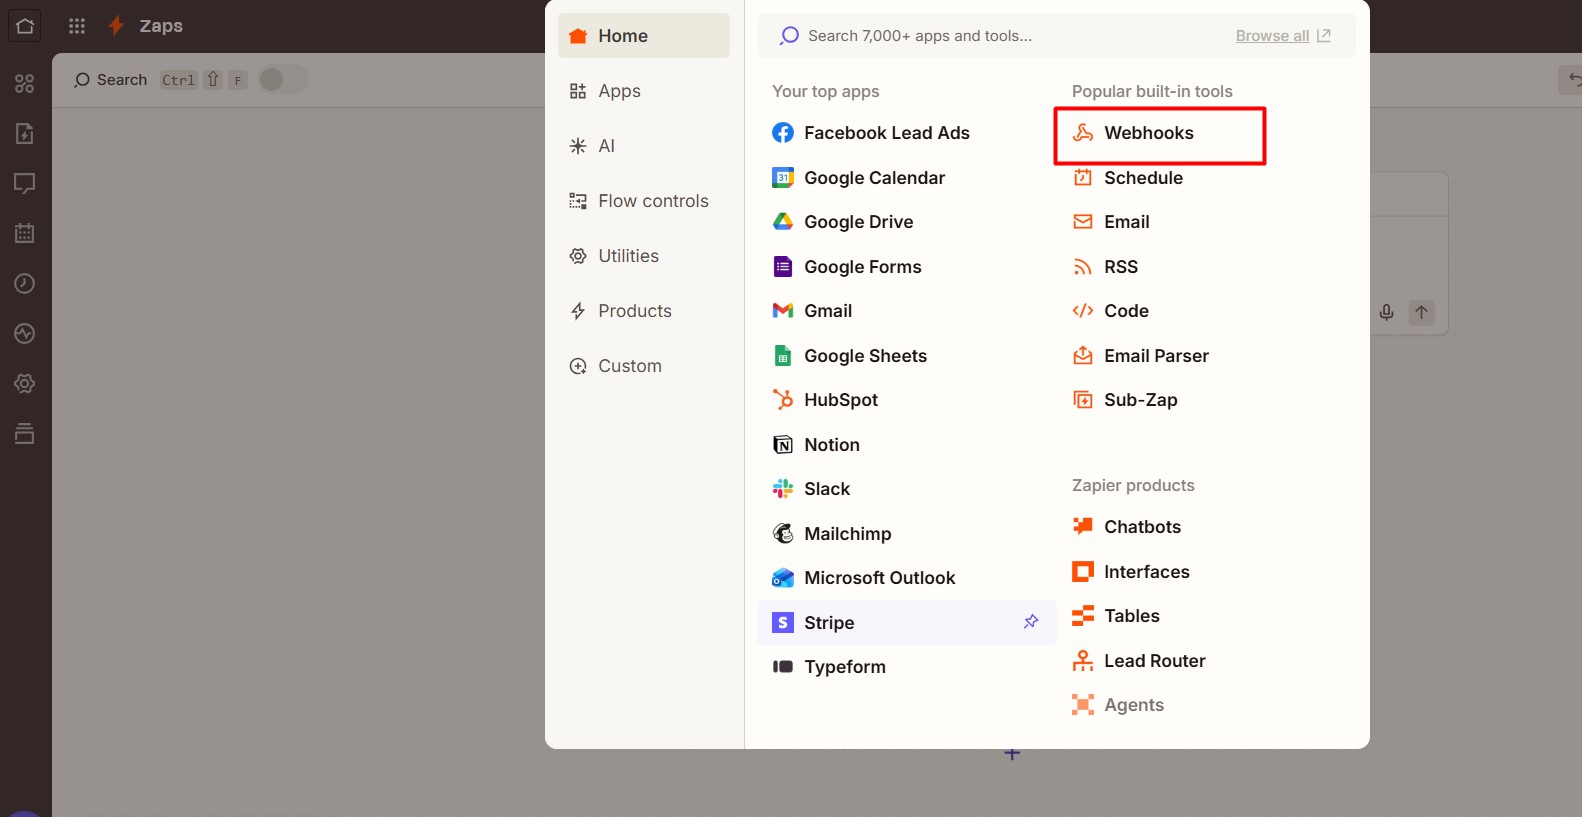Open the apps grid launcher icon
This screenshot has height=817, width=1582.
(77, 26)
